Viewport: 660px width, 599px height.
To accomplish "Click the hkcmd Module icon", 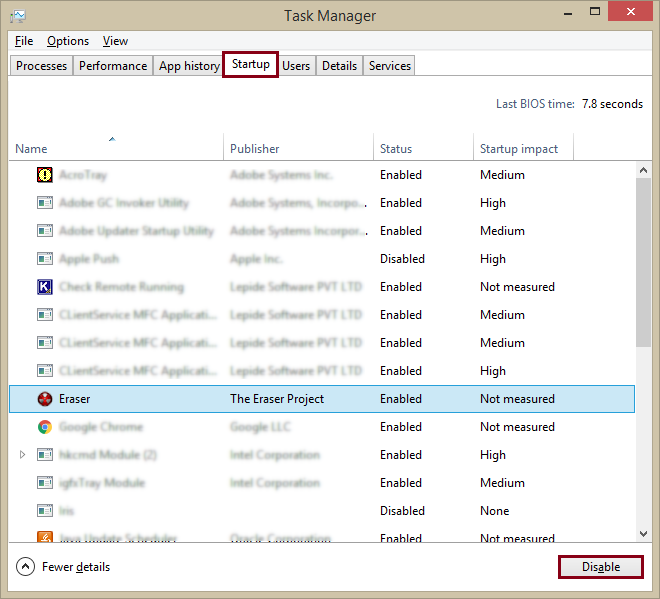I will (x=45, y=455).
